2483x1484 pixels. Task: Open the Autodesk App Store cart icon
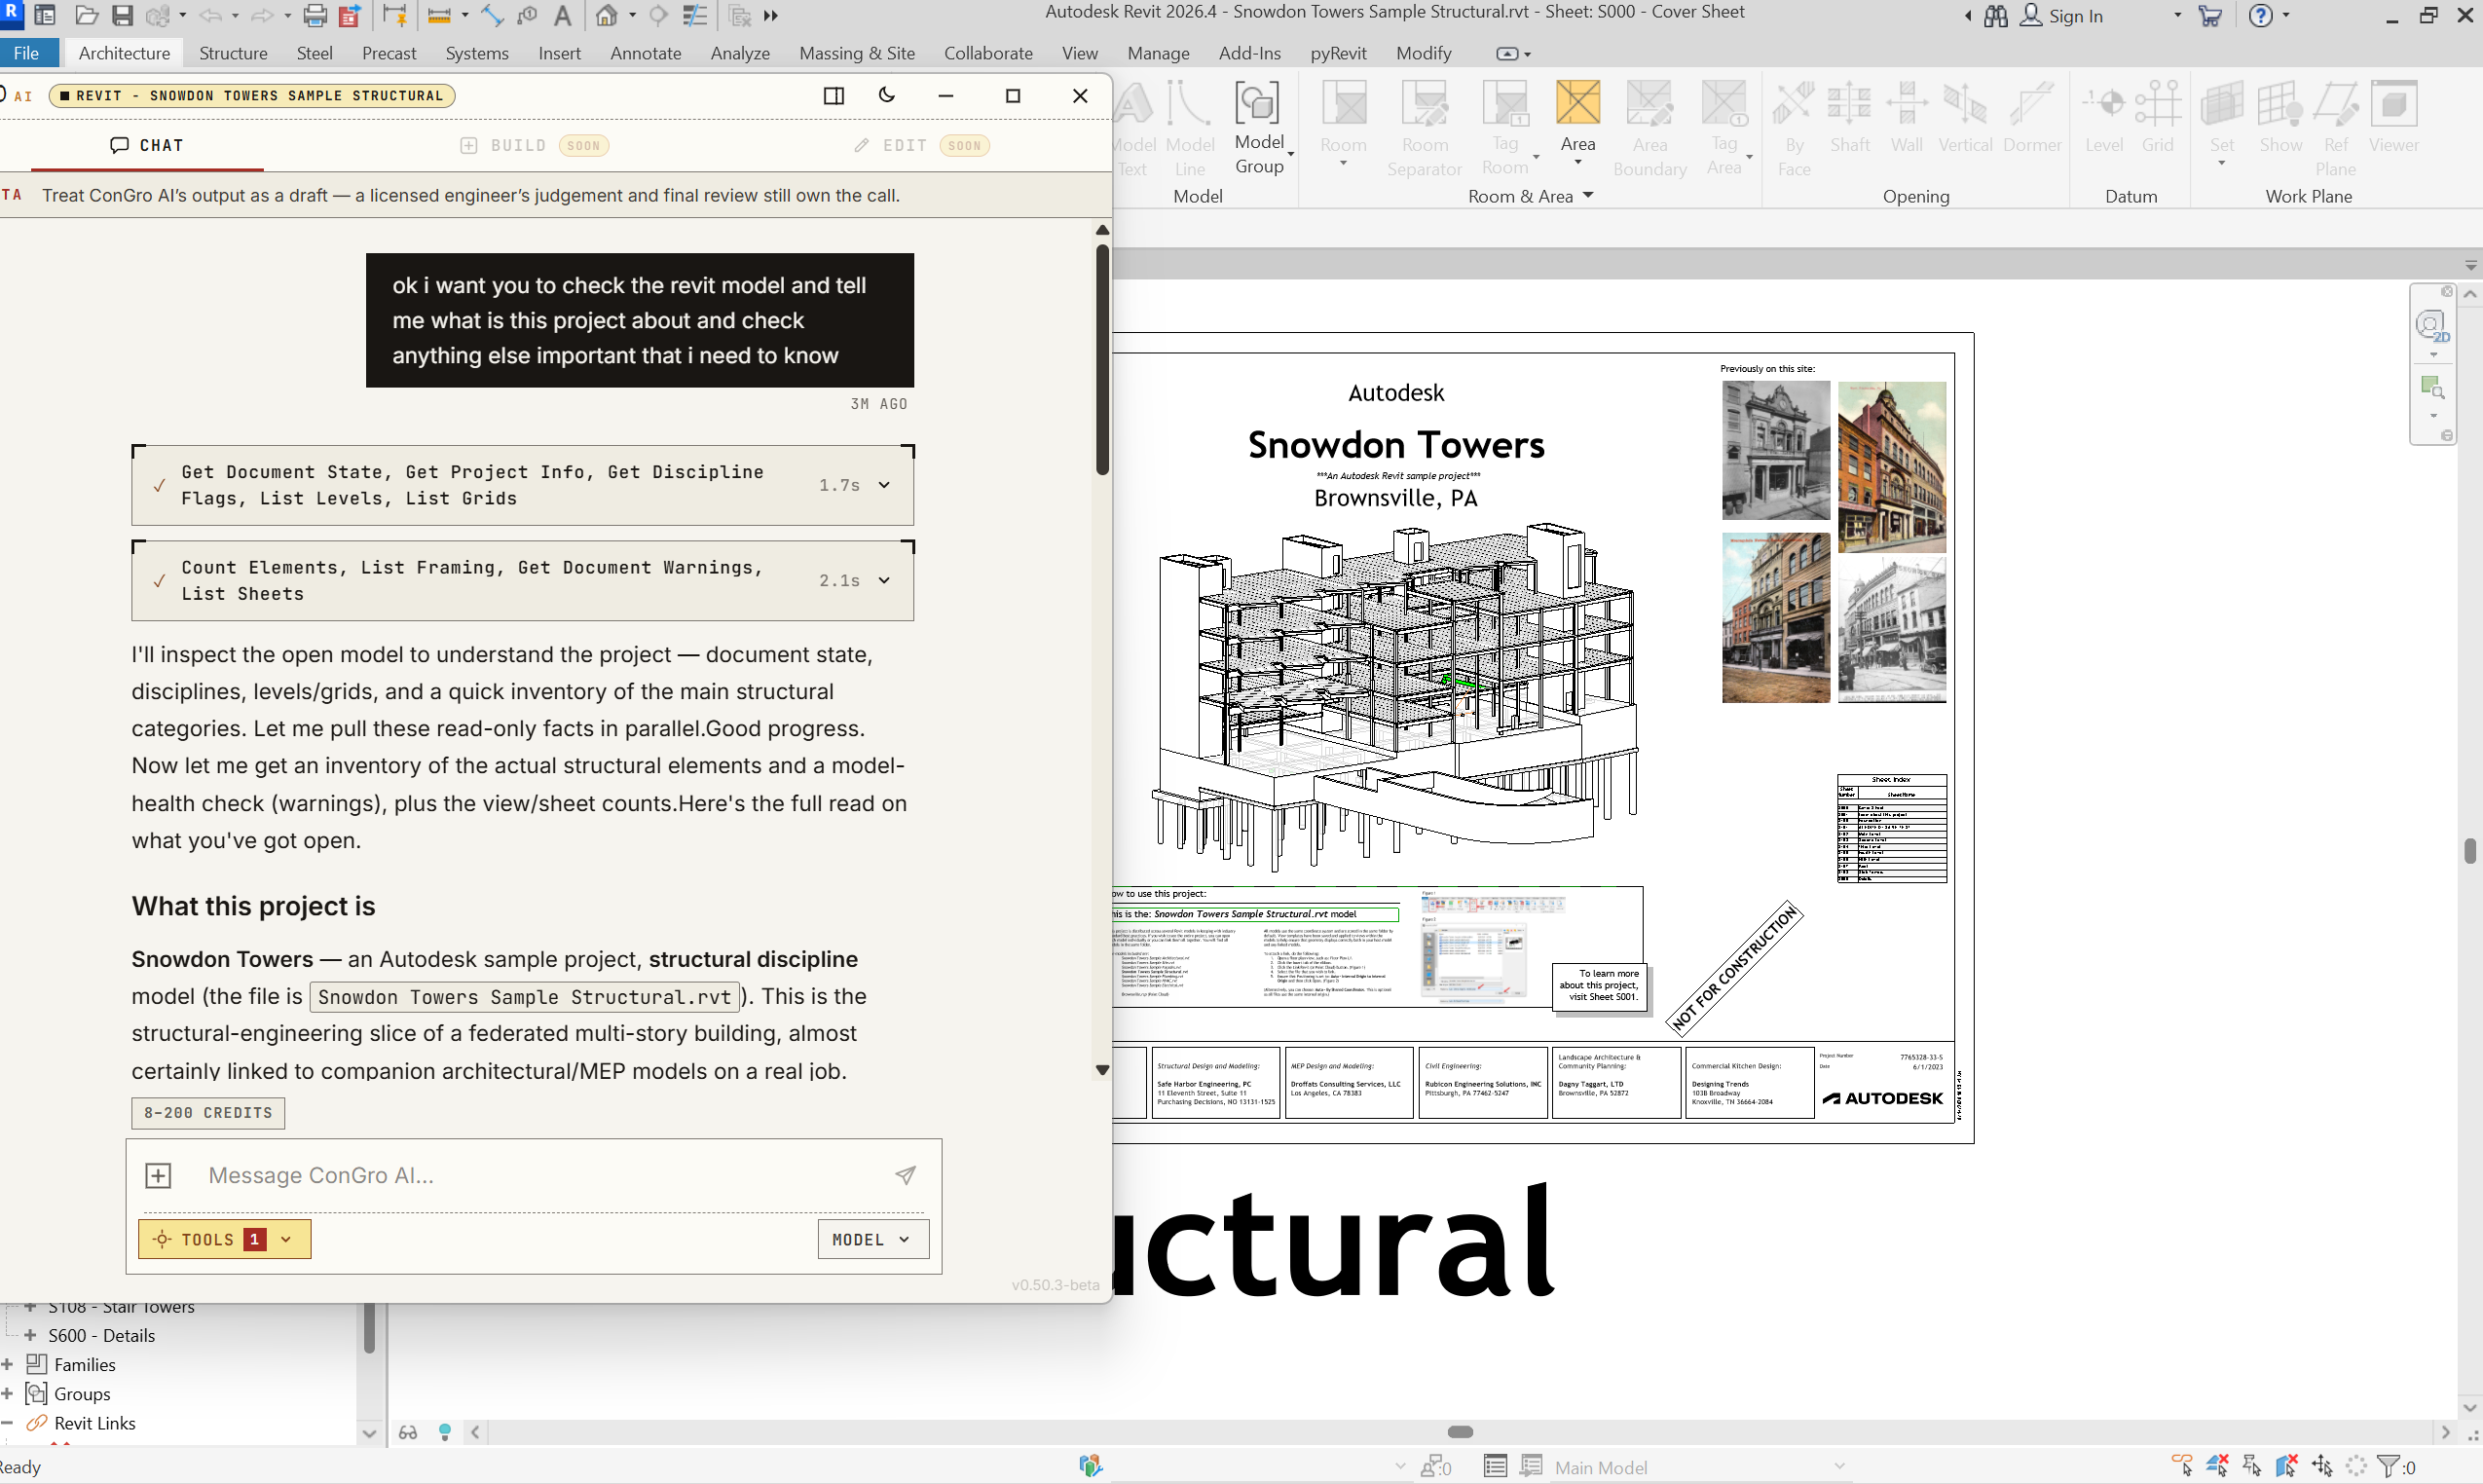point(2210,15)
